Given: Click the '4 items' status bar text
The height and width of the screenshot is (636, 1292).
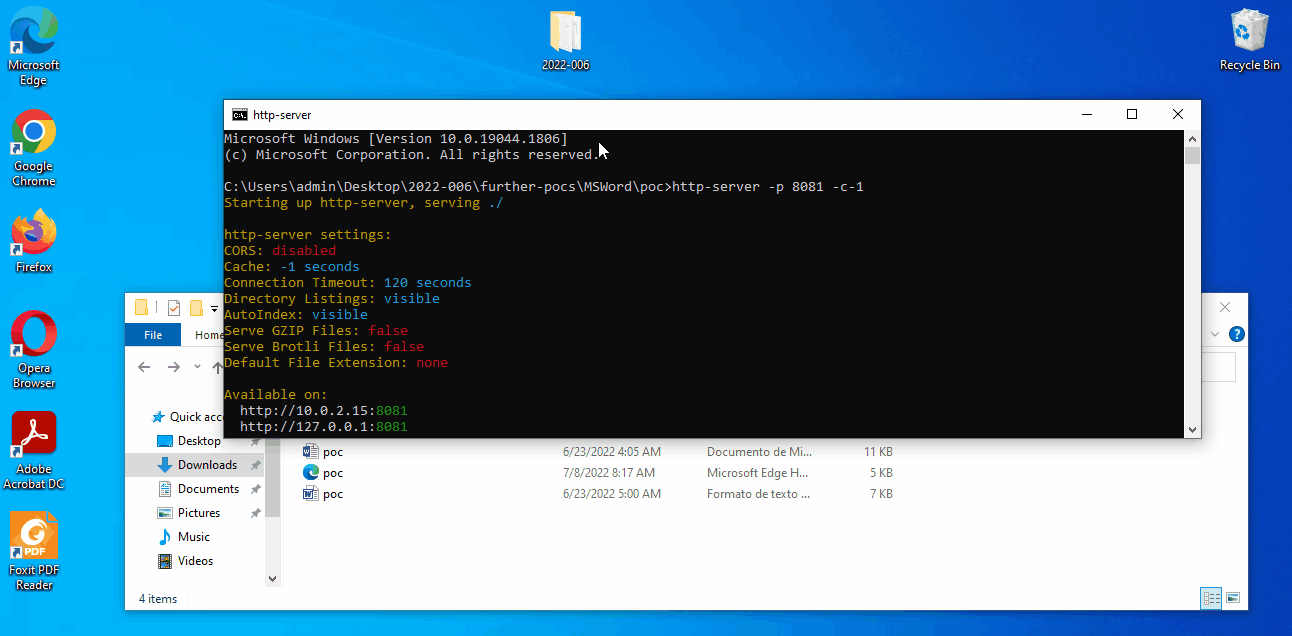Looking at the screenshot, I should pos(158,599).
